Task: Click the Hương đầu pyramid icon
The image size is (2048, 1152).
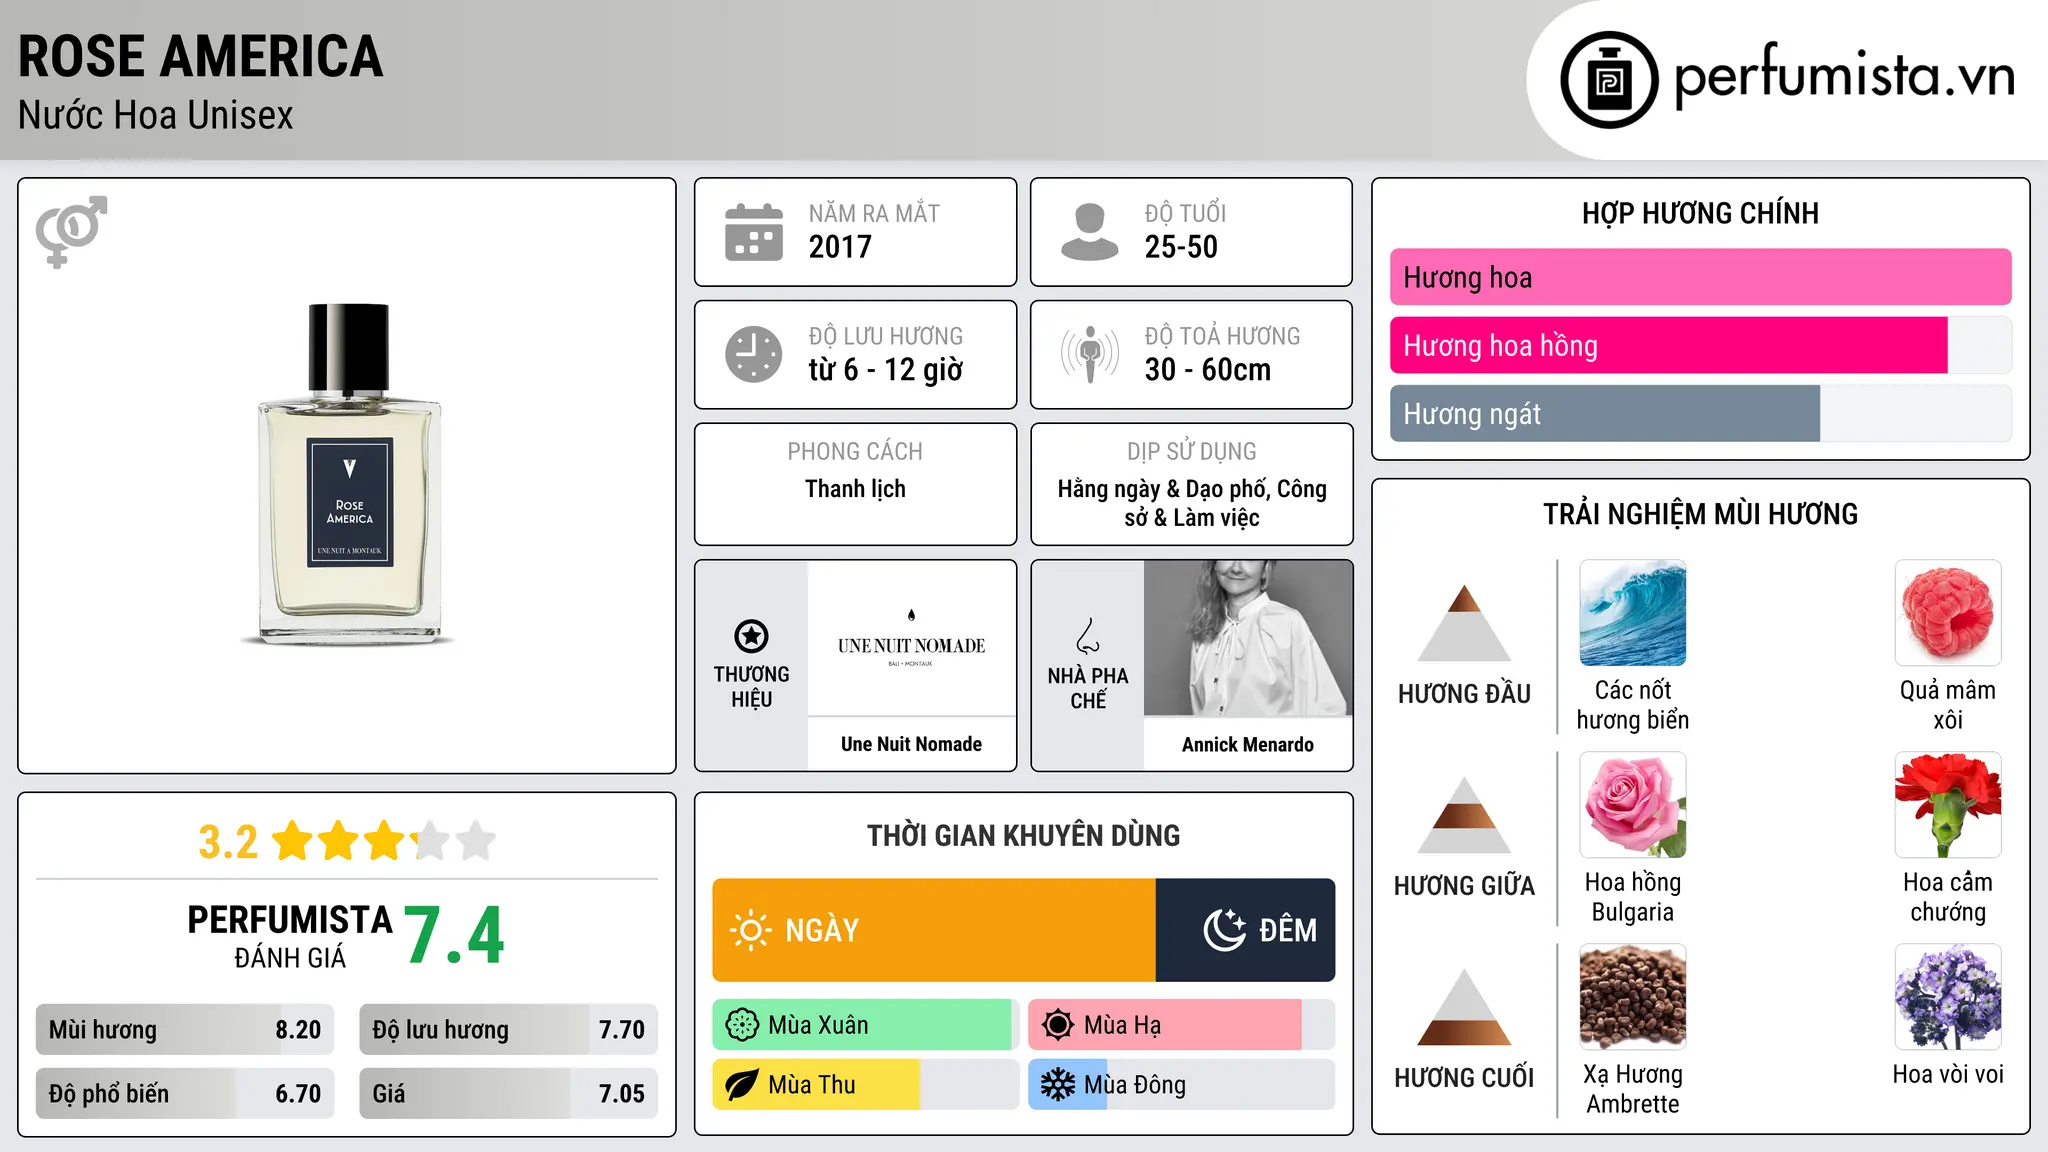Action: tap(1464, 623)
